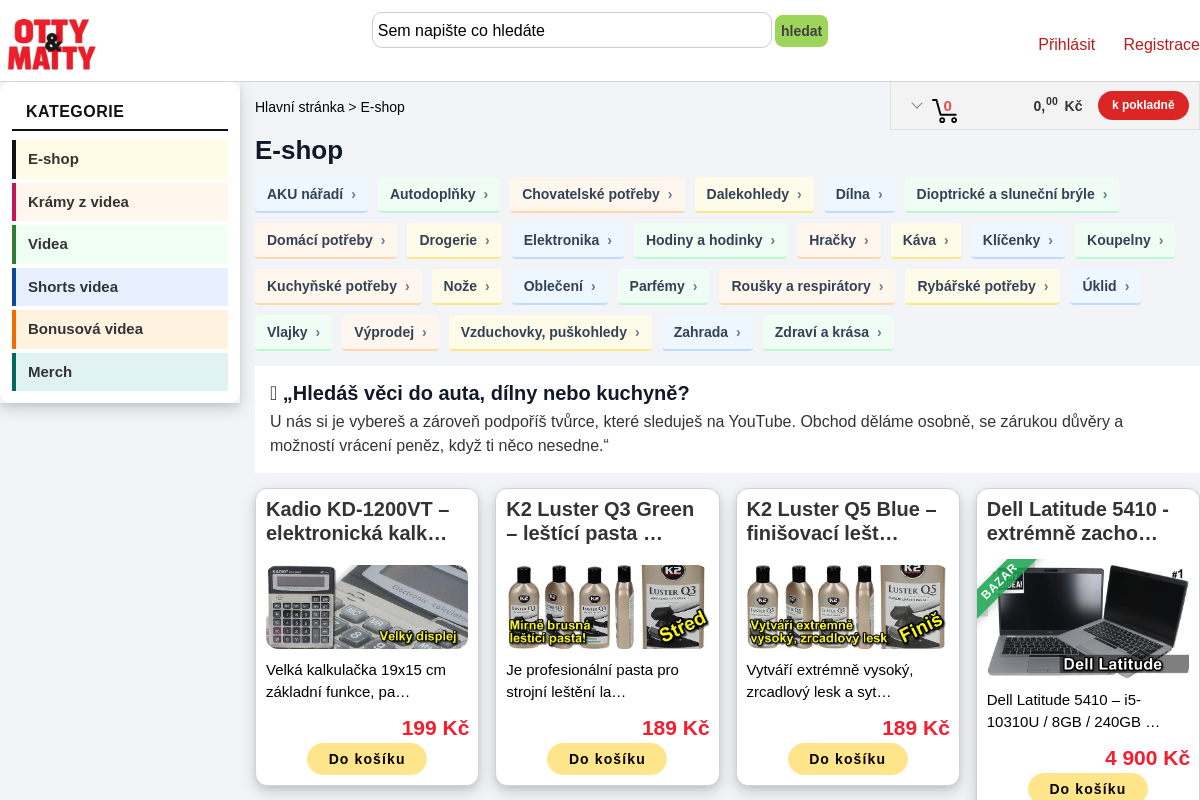Open Videa in the sidebar
1200x800 pixels.
(x=120, y=244)
